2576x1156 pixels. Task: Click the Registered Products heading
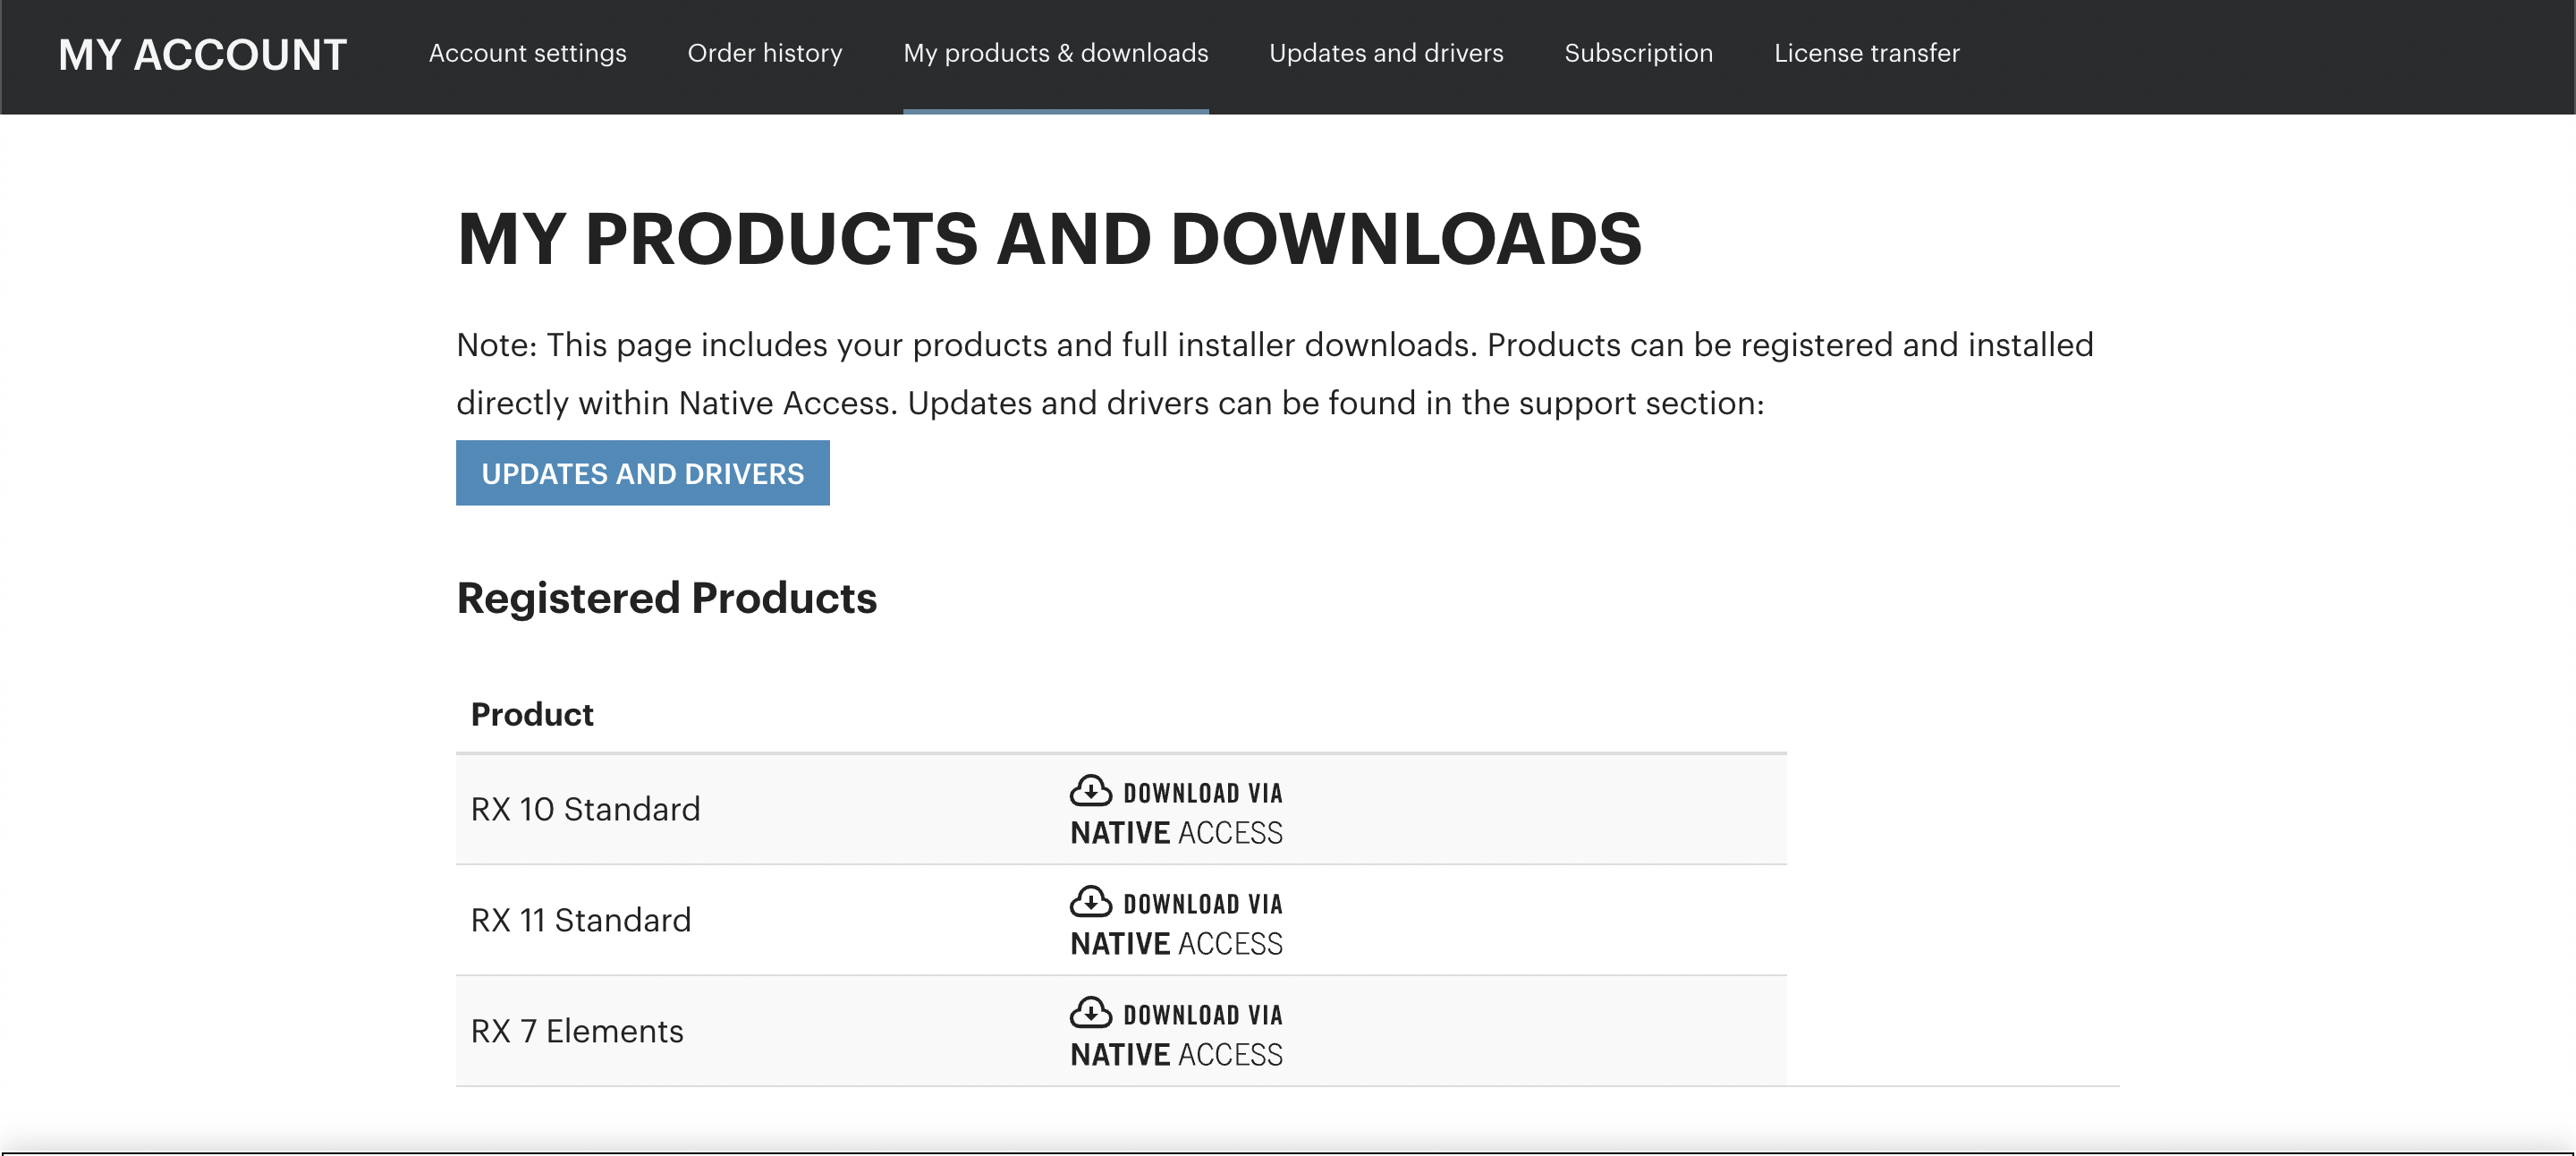pyautogui.click(x=666, y=598)
